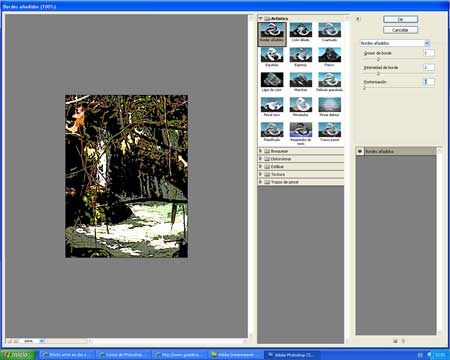Select the Lápiz de color filter

click(x=272, y=82)
